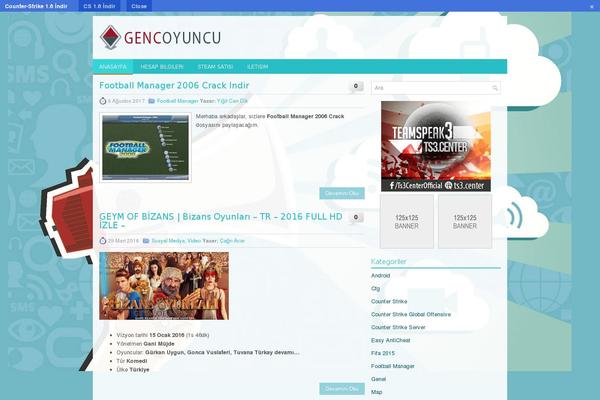Open Football Manager 2006 Crack İndir title
The width and height of the screenshot is (600, 400).
(x=174, y=85)
